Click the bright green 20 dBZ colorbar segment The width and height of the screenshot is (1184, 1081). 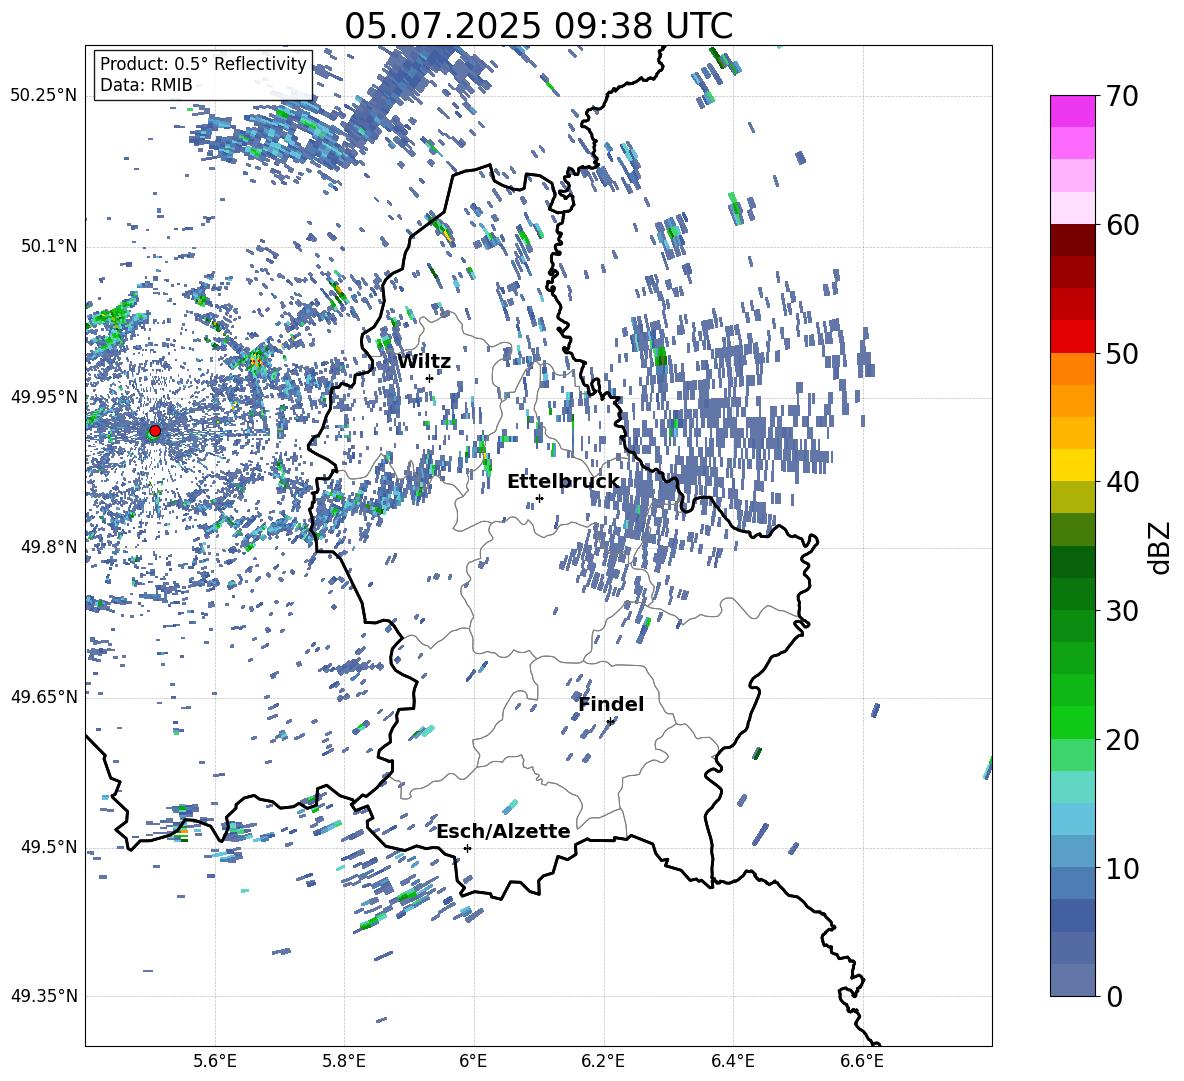[x=1073, y=722]
